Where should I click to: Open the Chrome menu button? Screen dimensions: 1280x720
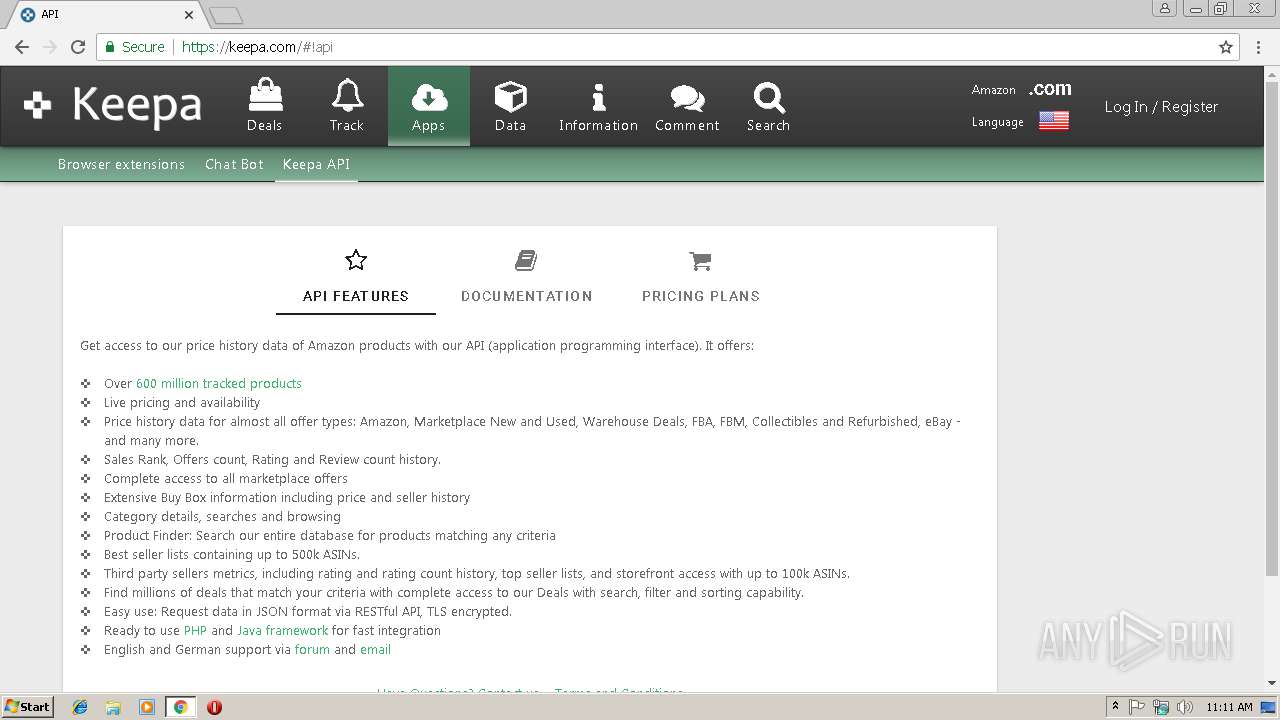click(1258, 47)
